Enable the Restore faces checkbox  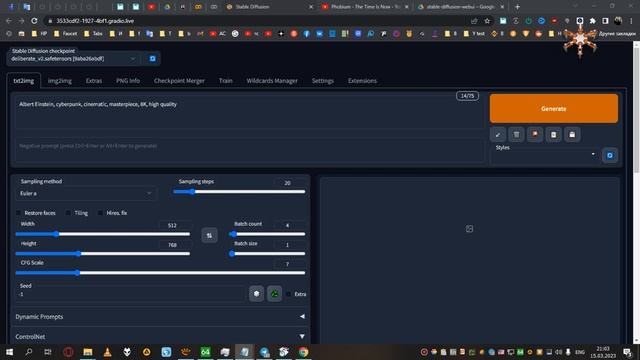point(18,213)
